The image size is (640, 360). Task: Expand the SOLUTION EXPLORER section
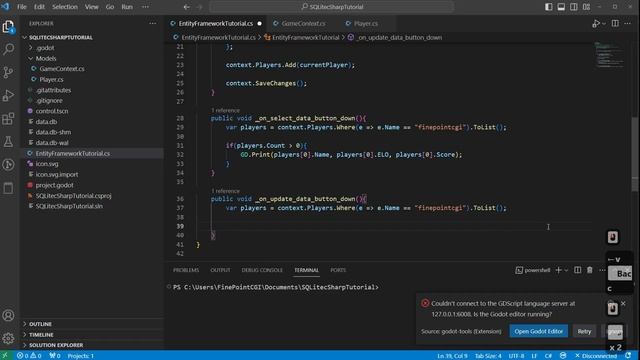pyautogui.click(x=56, y=345)
